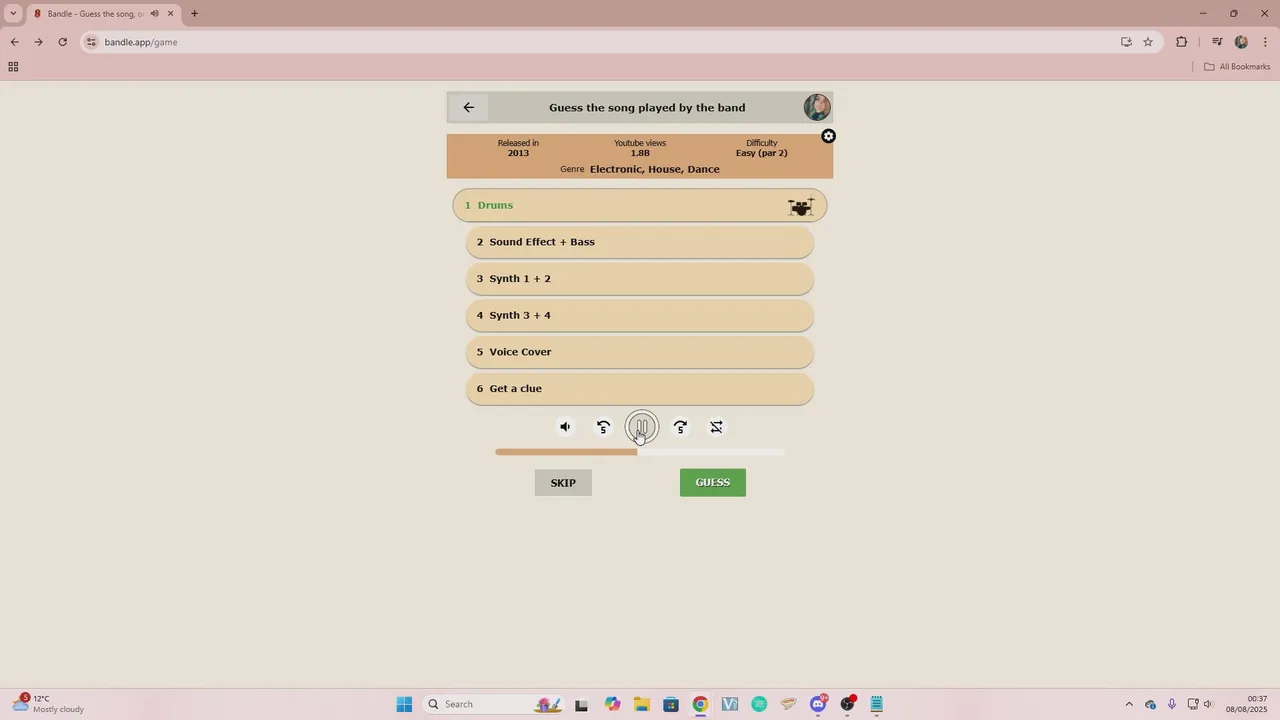
Task: Reload the current page
Action: [x=62, y=42]
